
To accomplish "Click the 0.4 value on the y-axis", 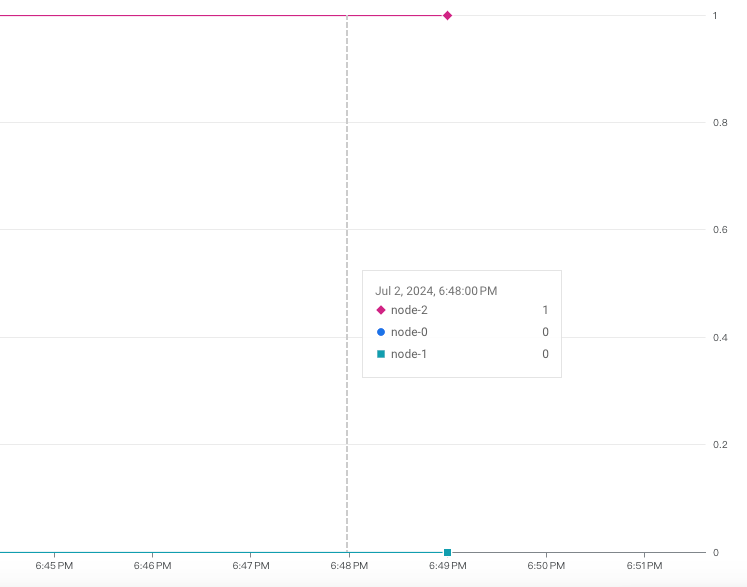I will [719, 338].
